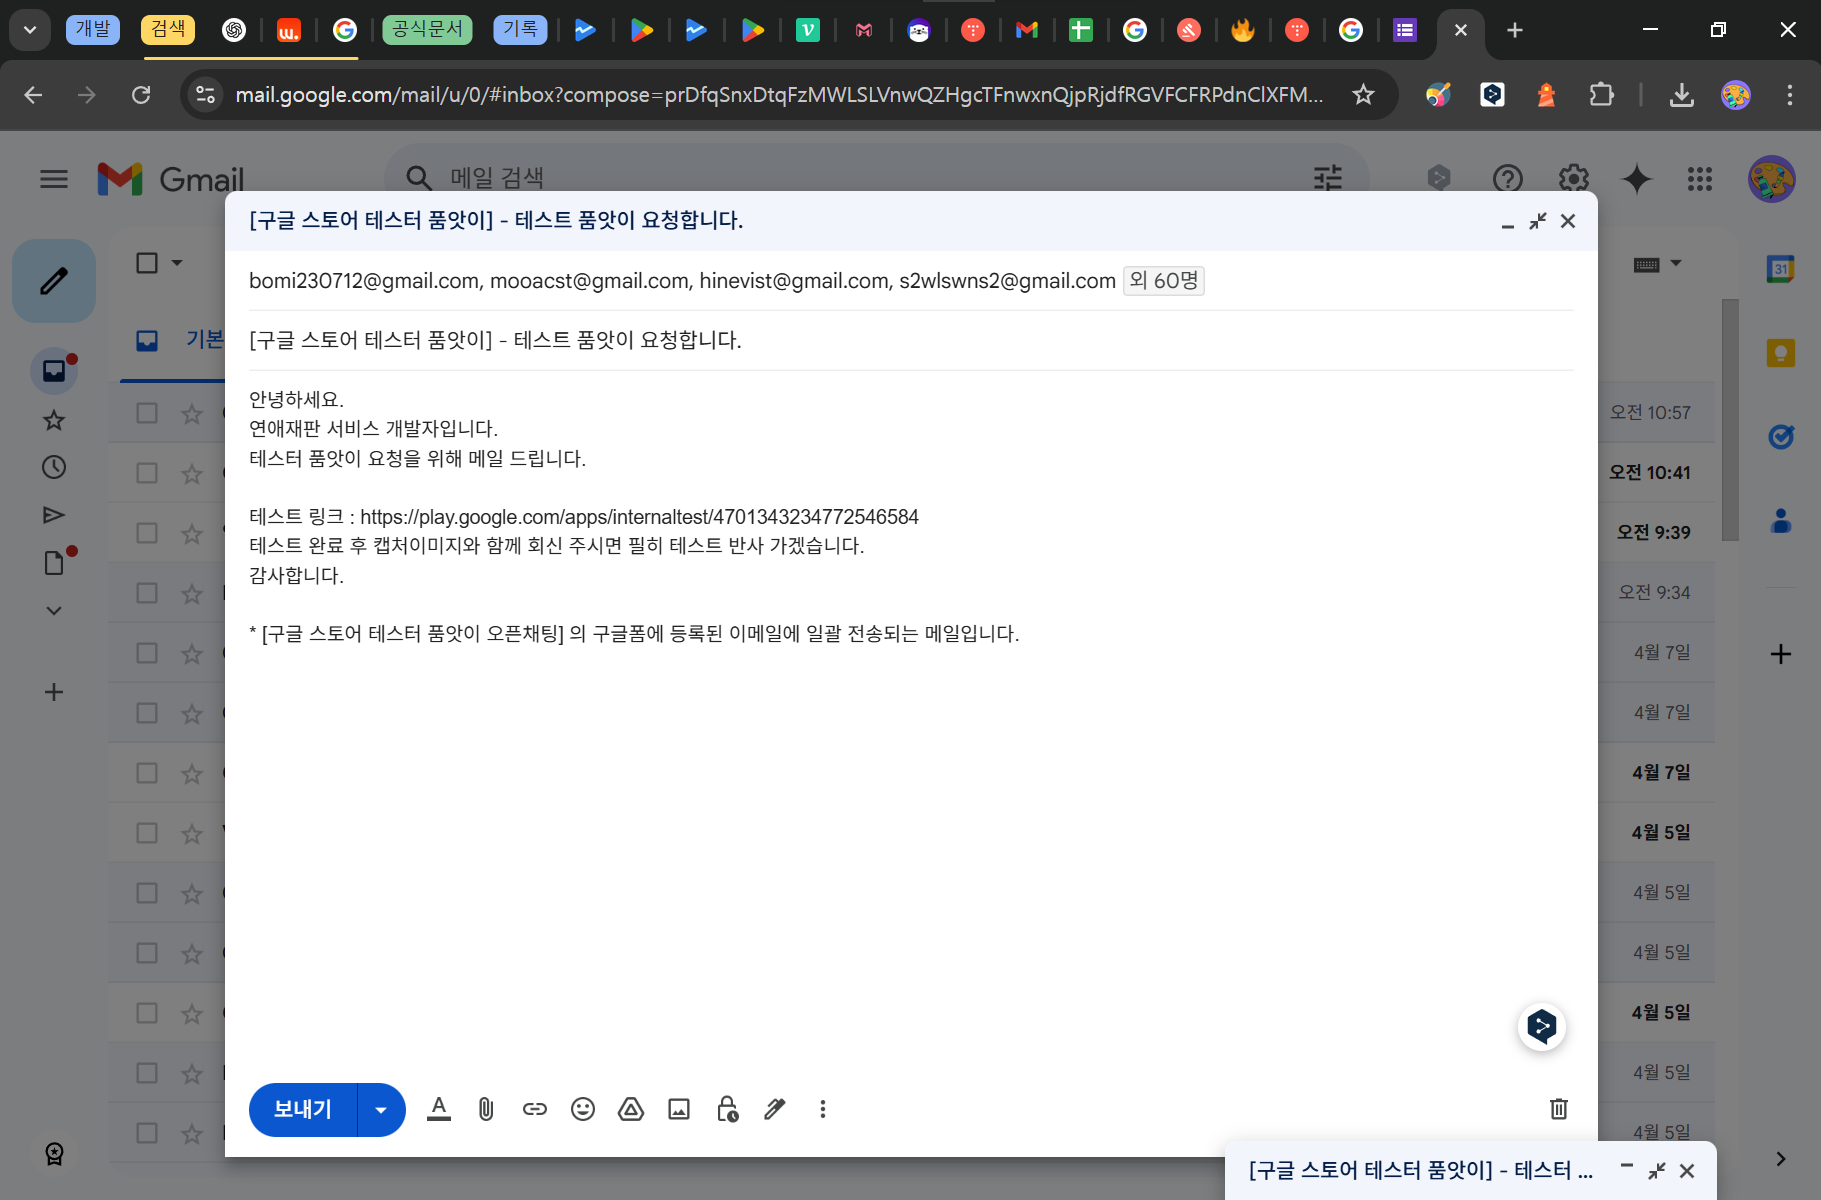Open Chrome three-dot menu

click(1790, 95)
